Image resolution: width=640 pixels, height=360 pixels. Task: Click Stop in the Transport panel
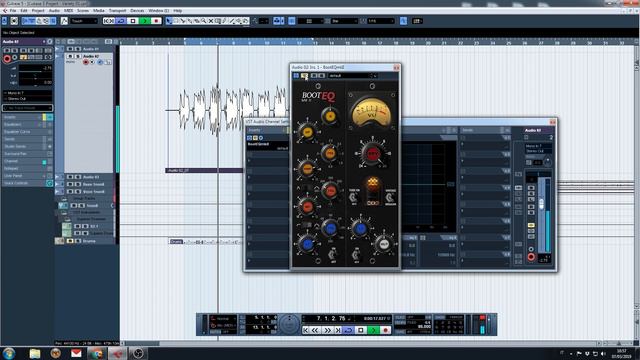(x=361, y=330)
